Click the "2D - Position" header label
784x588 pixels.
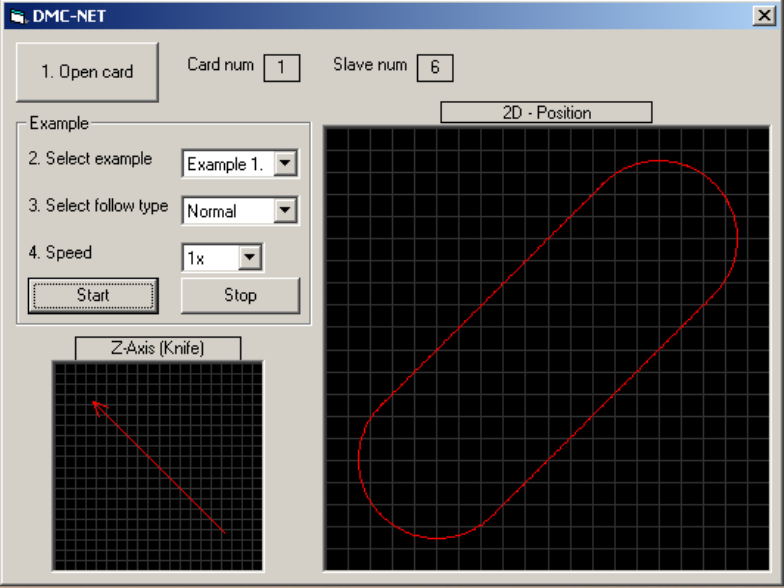546,112
